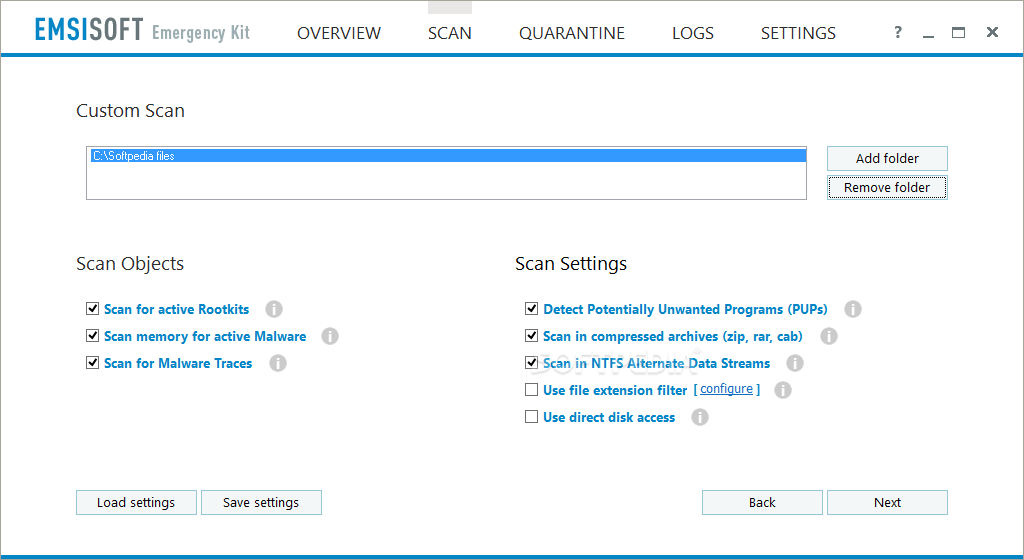Image resolution: width=1024 pixels, height=560 pixels.
Task: Go to the QUARANTINE tab
Action: pos(571,33)
